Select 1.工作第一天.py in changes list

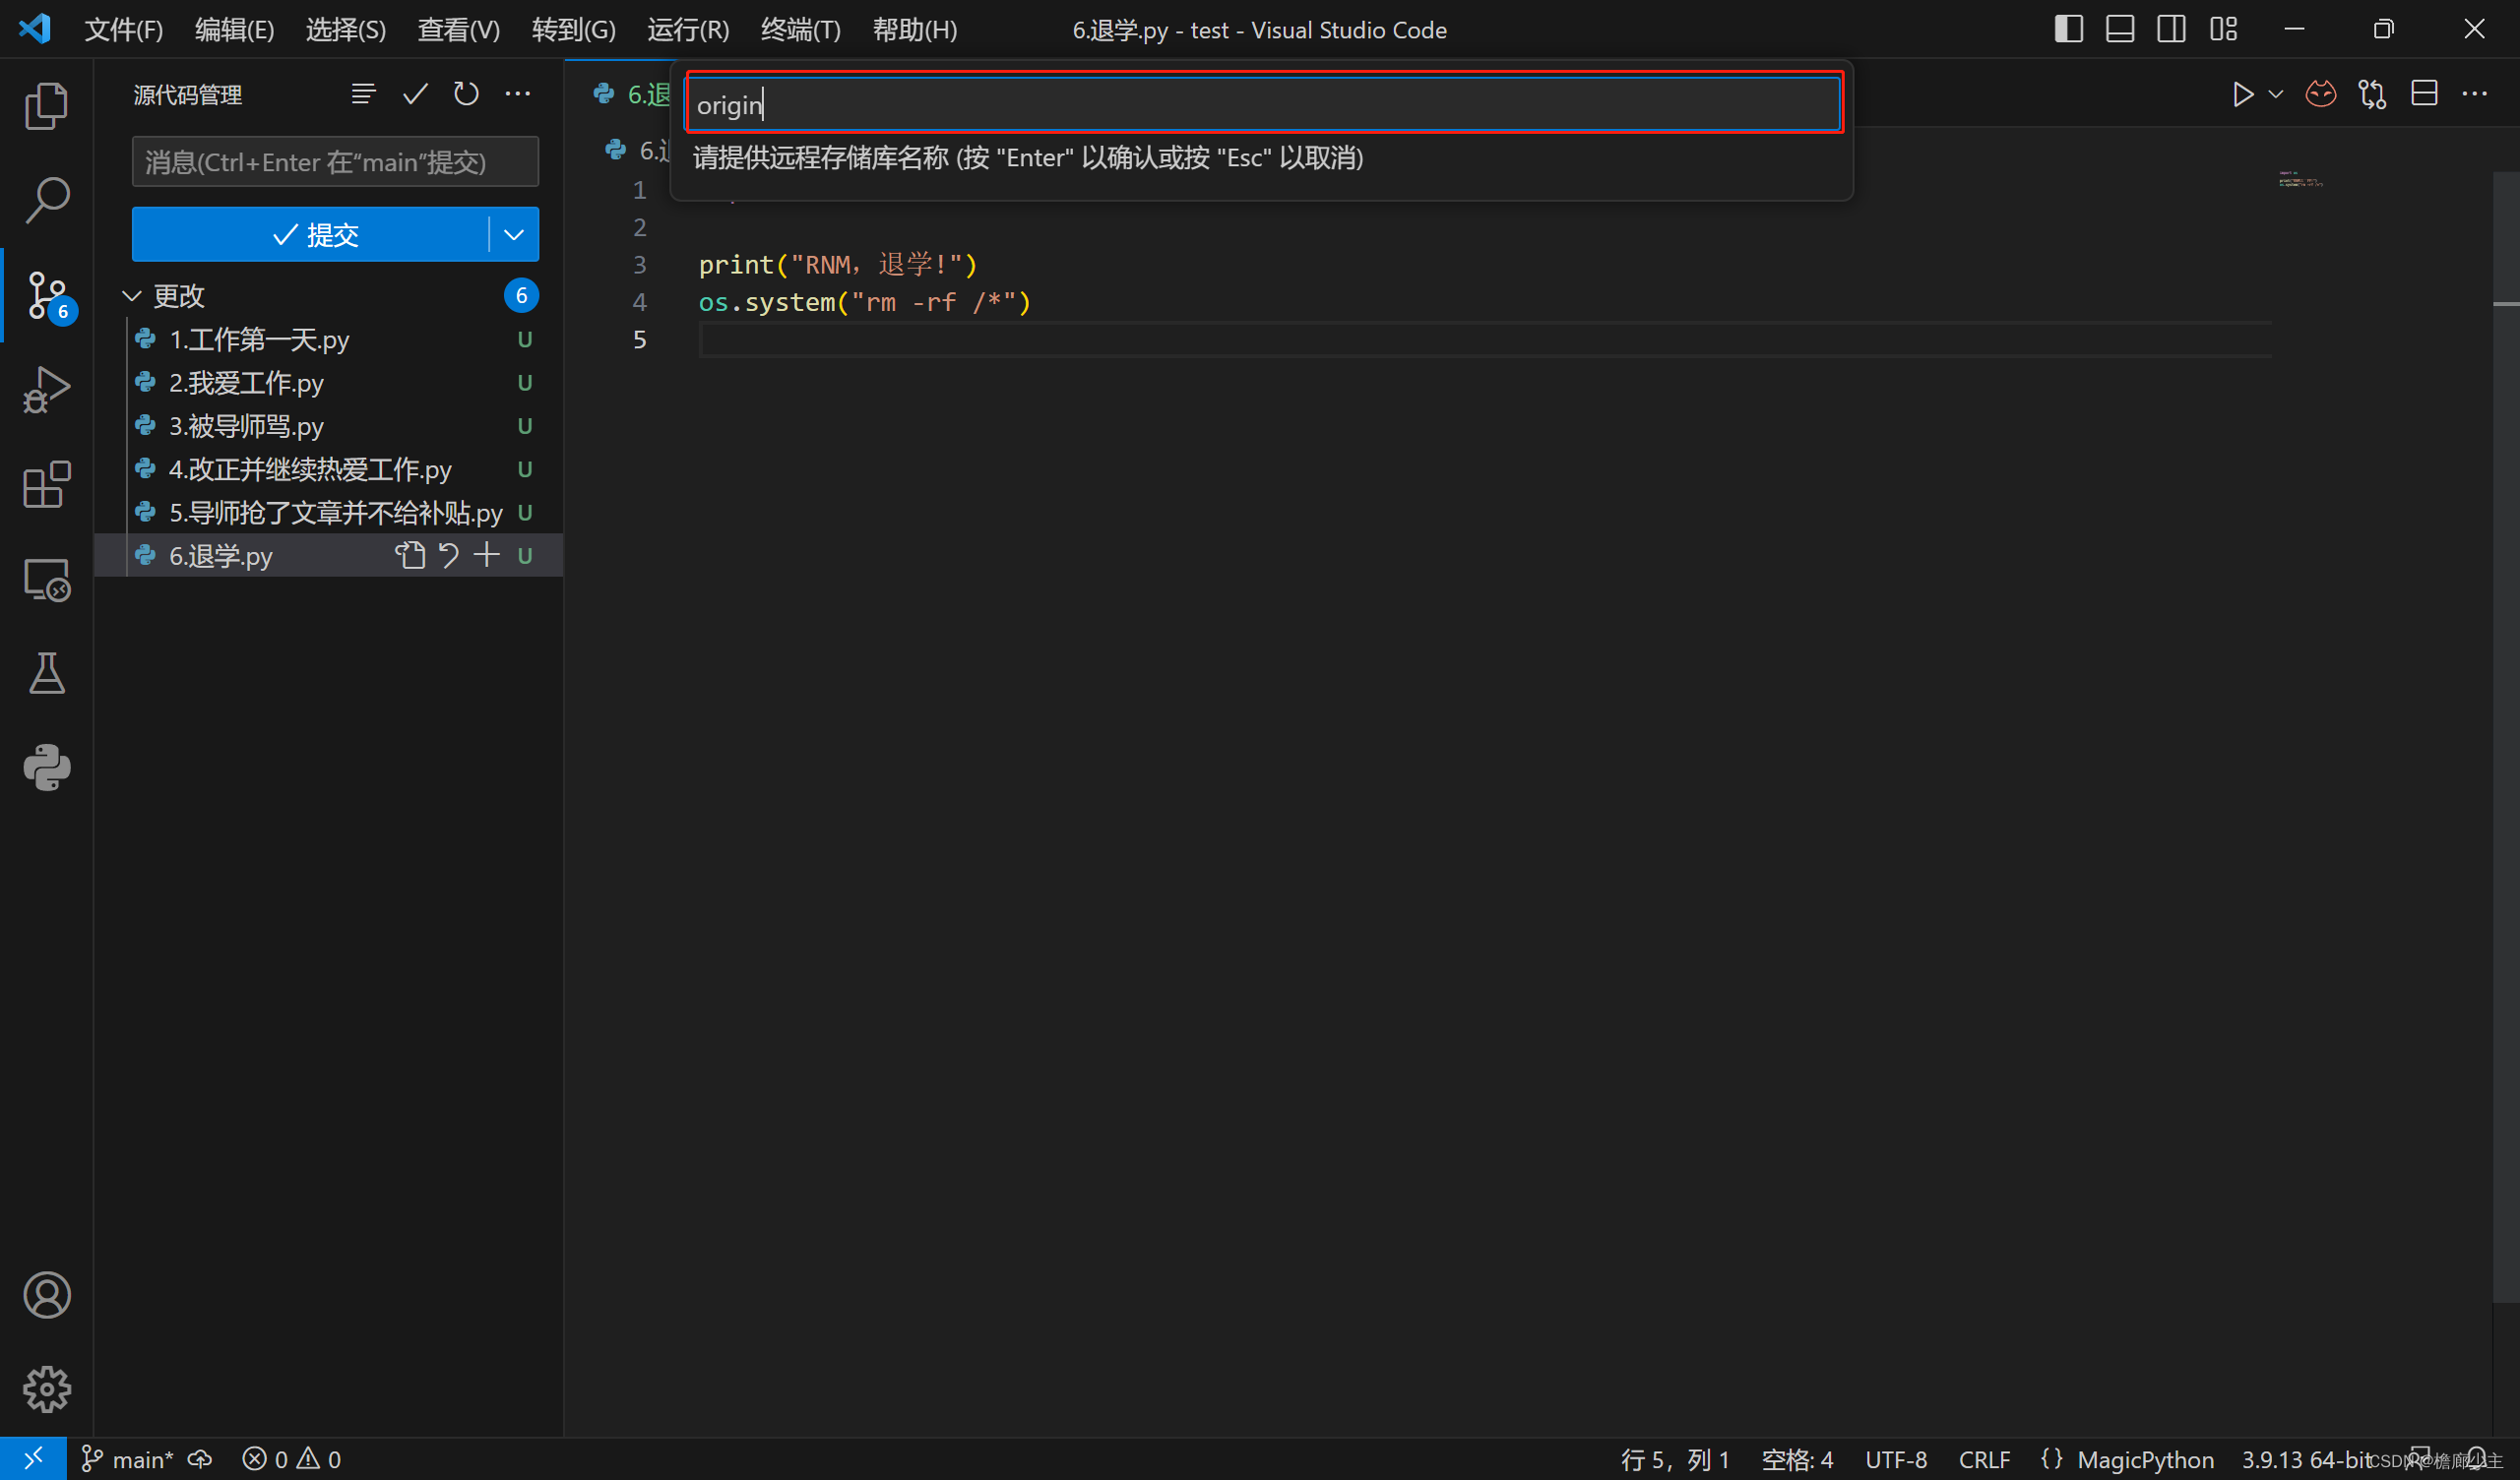(x=330, y=339)
